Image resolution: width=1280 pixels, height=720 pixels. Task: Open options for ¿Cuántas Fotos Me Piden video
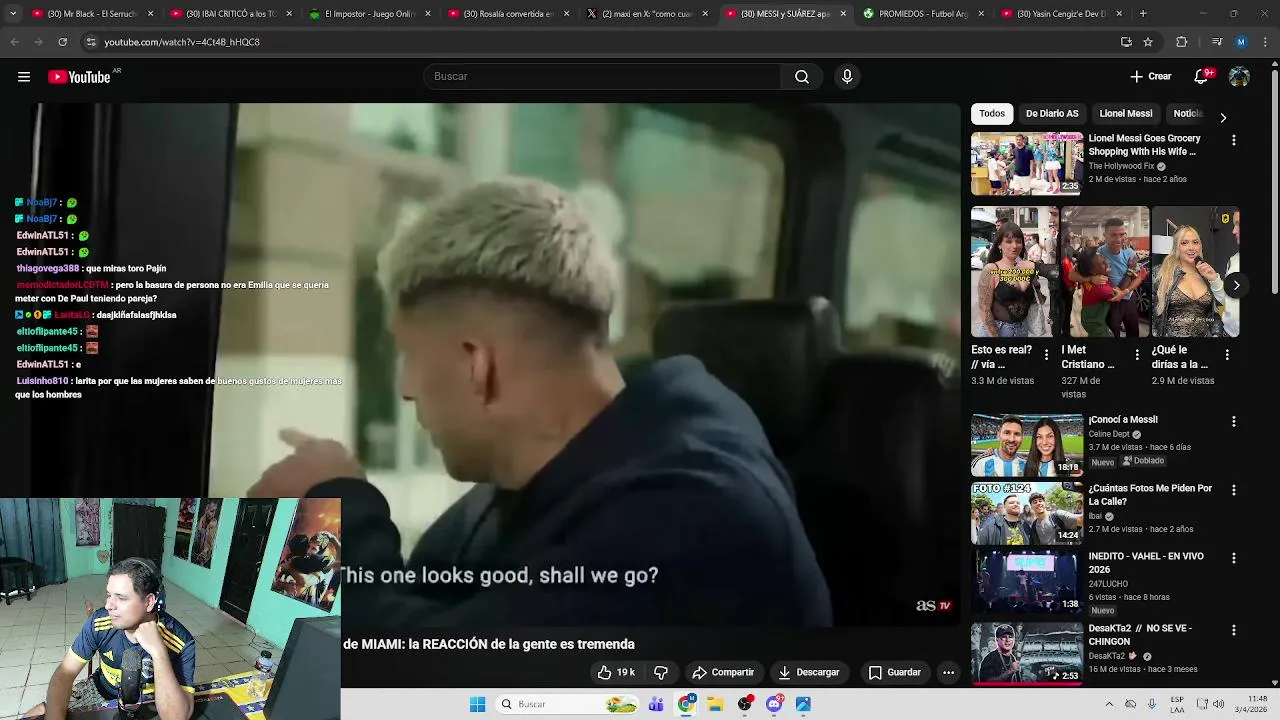click(x=1233, y=491)
